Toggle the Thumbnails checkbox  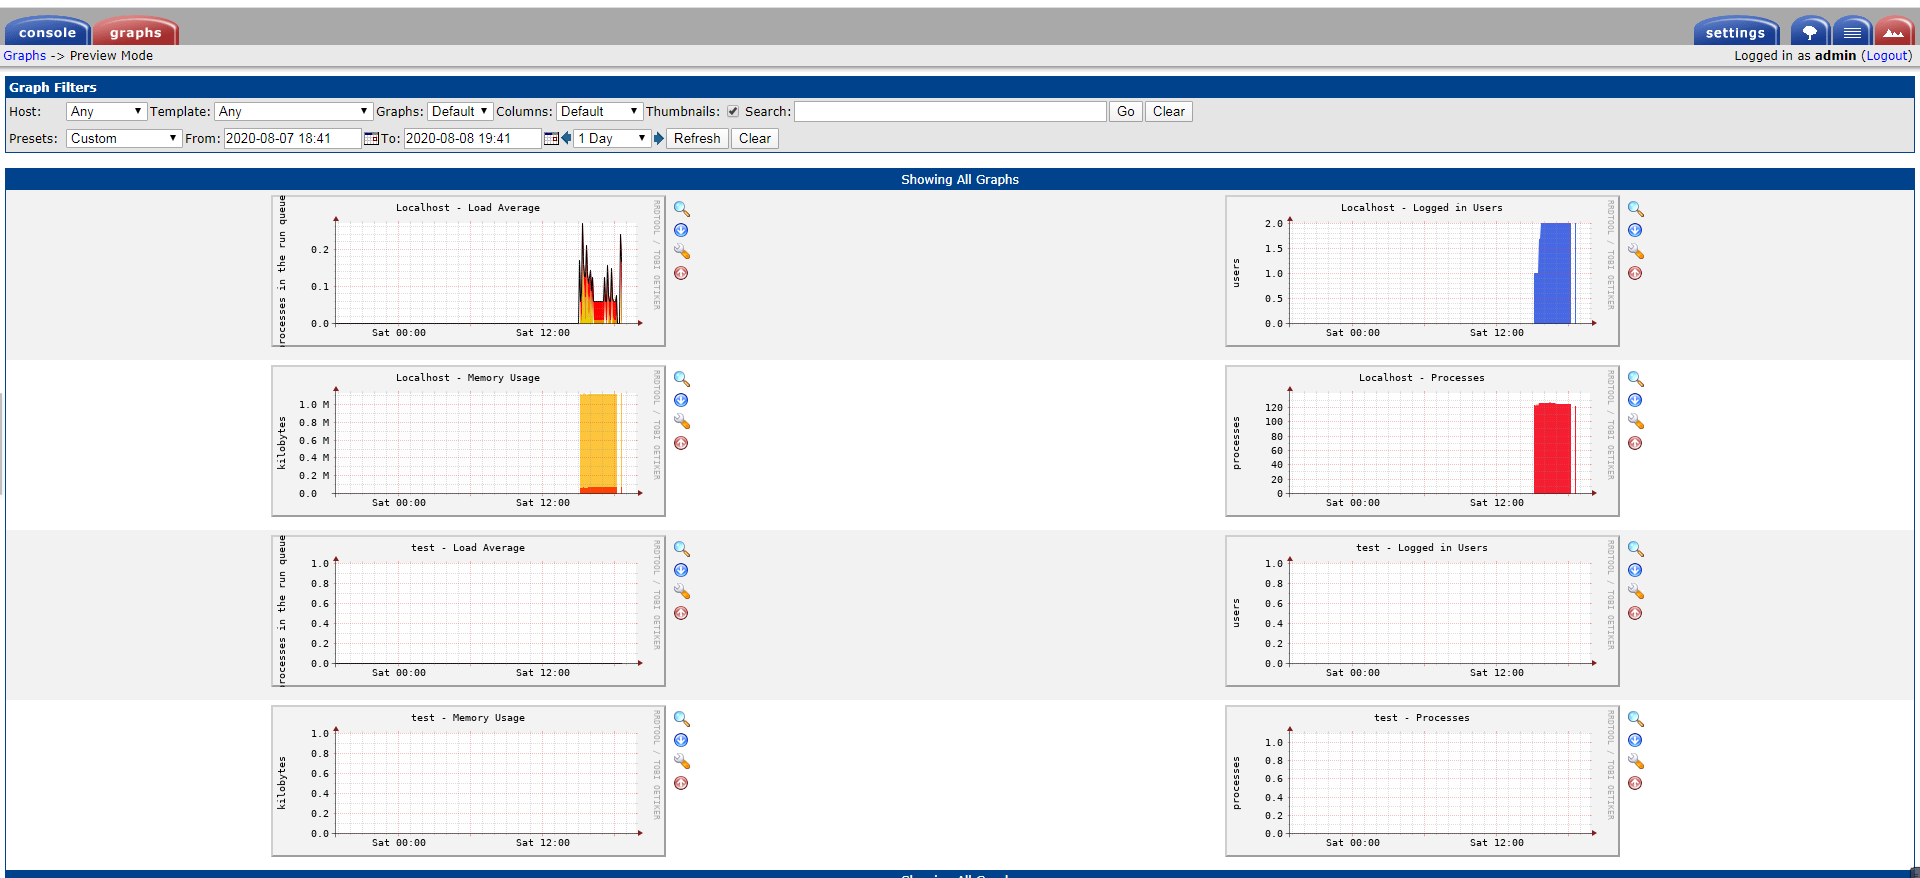tap(733, 112)
